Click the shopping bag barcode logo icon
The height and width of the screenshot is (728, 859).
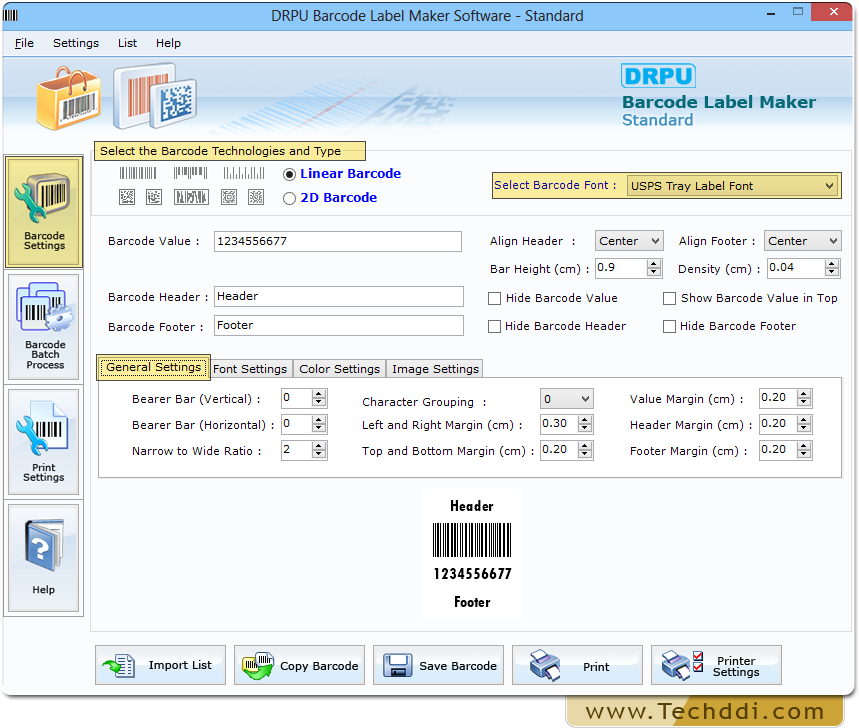pyautogui.click(x=68, y=99)
